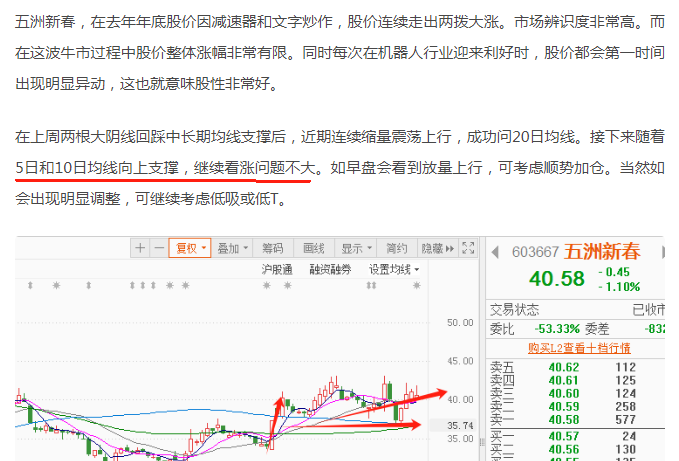The image size is (679, 461).
Task: Click the 融资融券 label
Action: pyautogui.click(x=330, y=270)
